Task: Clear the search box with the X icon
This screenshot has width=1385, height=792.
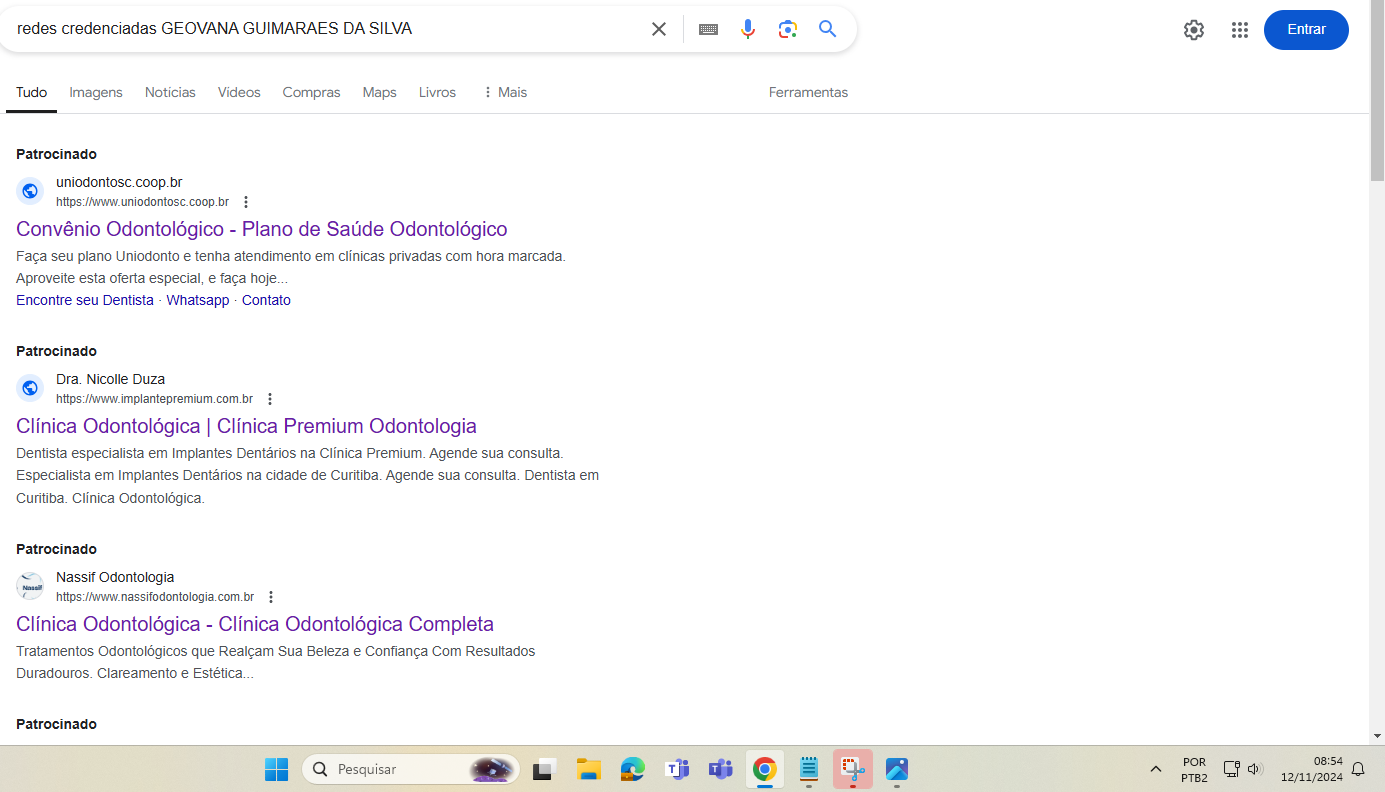Action: 659,29
